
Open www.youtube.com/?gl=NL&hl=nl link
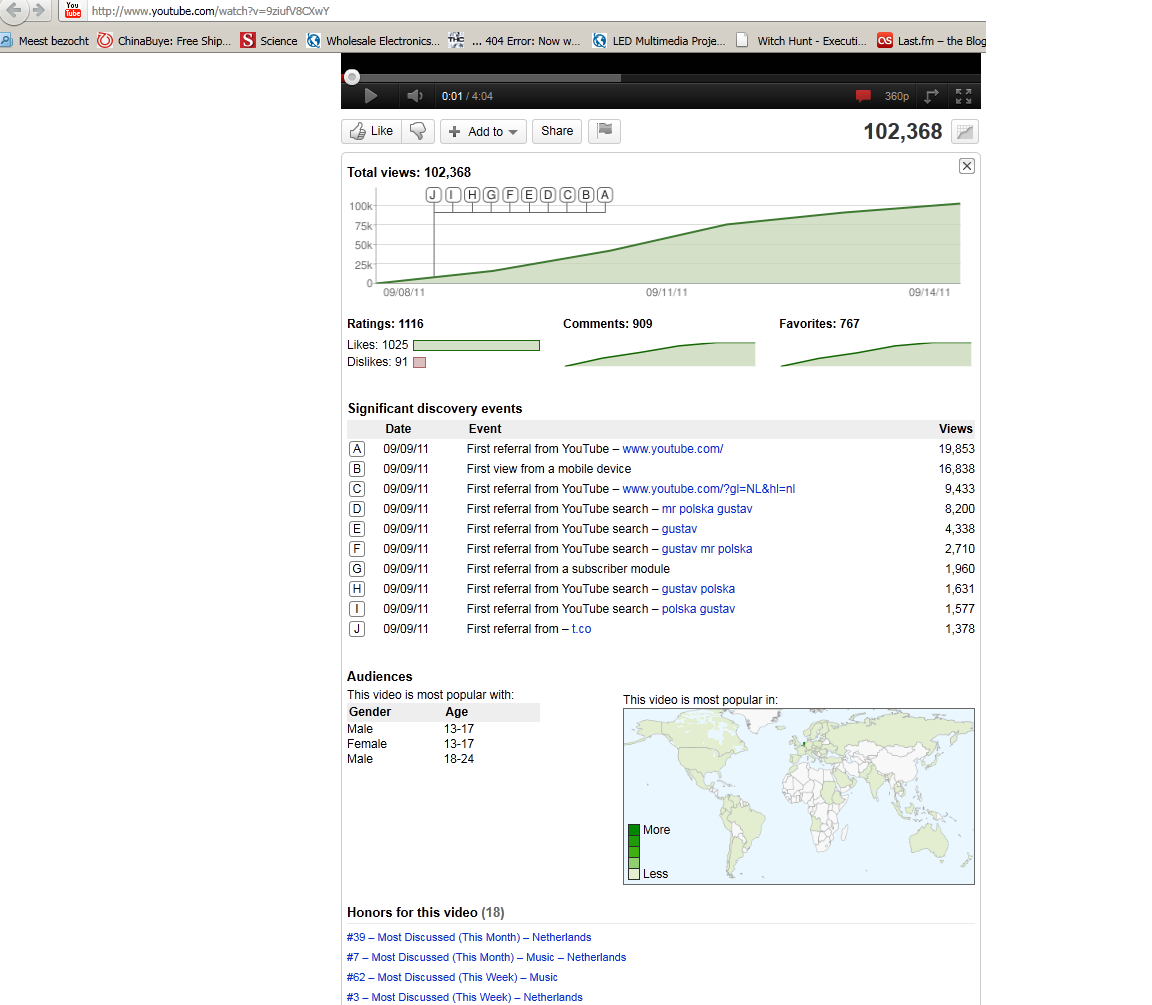point(708,489)
